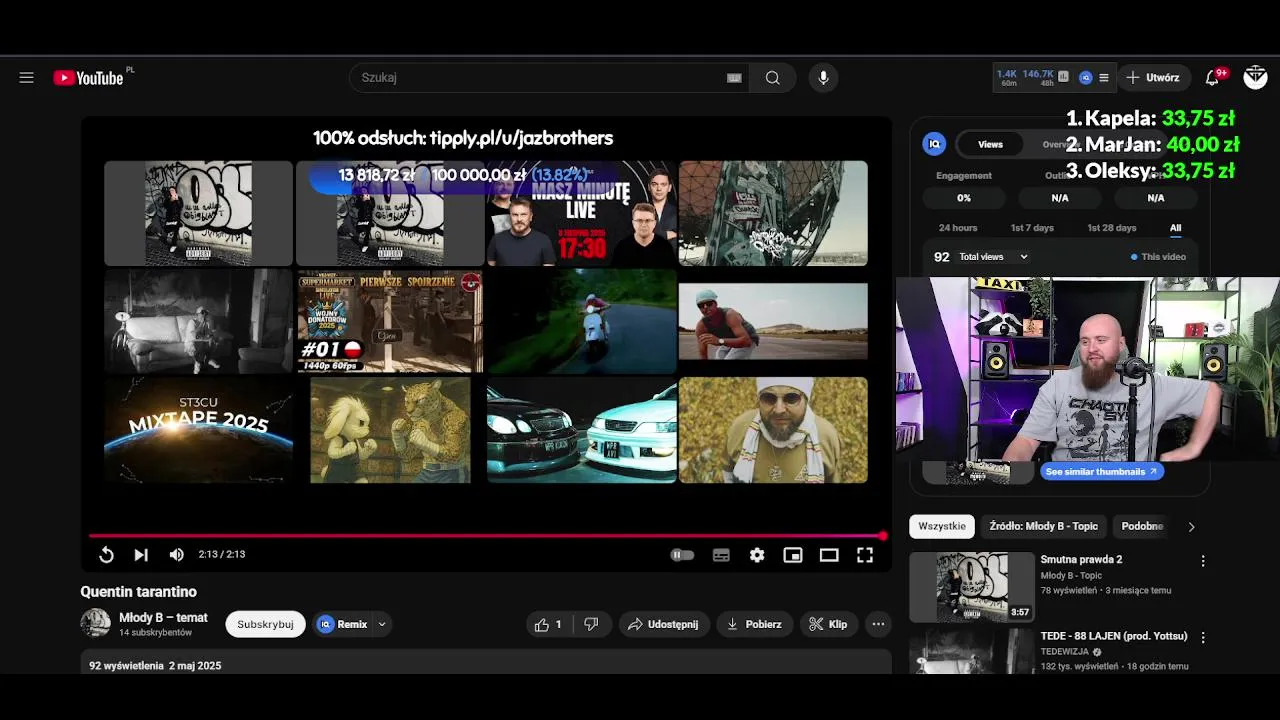Viewport: 1280px width, 720px height.
Task: Open the boxing rabbit and leopard thumbnail
Action: [390, 430]
